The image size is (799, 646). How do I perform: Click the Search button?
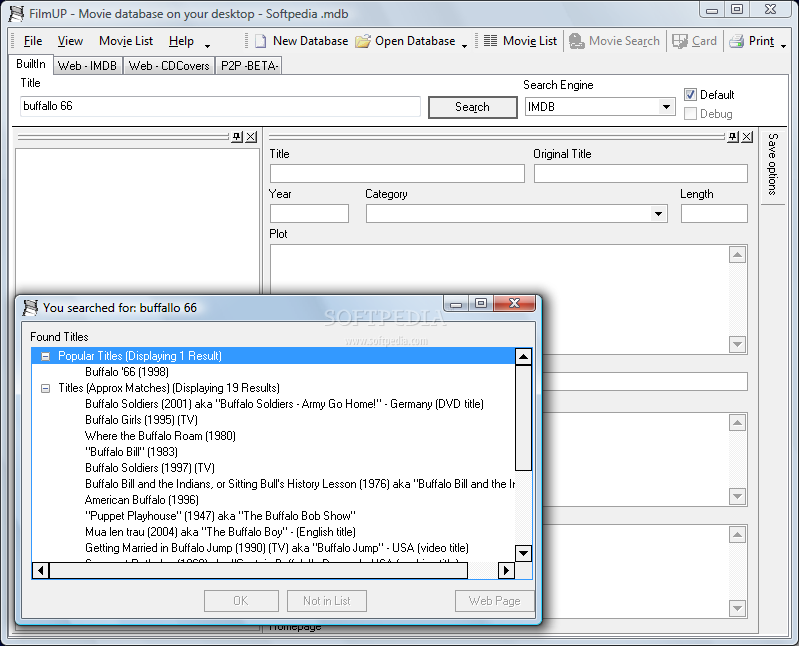472,107
